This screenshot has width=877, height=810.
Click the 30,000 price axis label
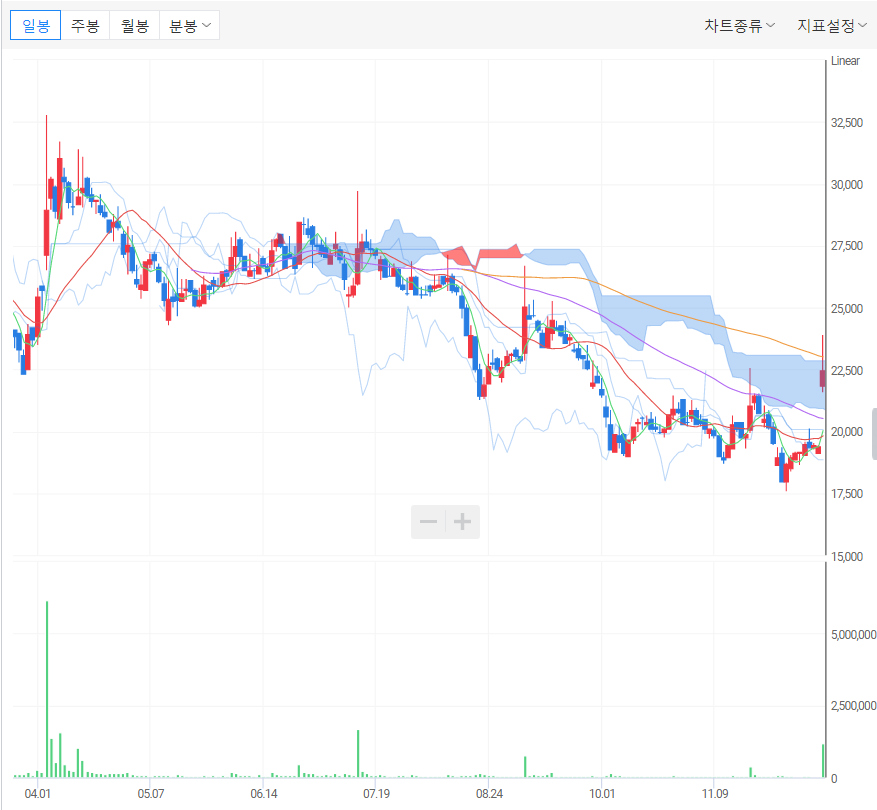pos(847,185)
